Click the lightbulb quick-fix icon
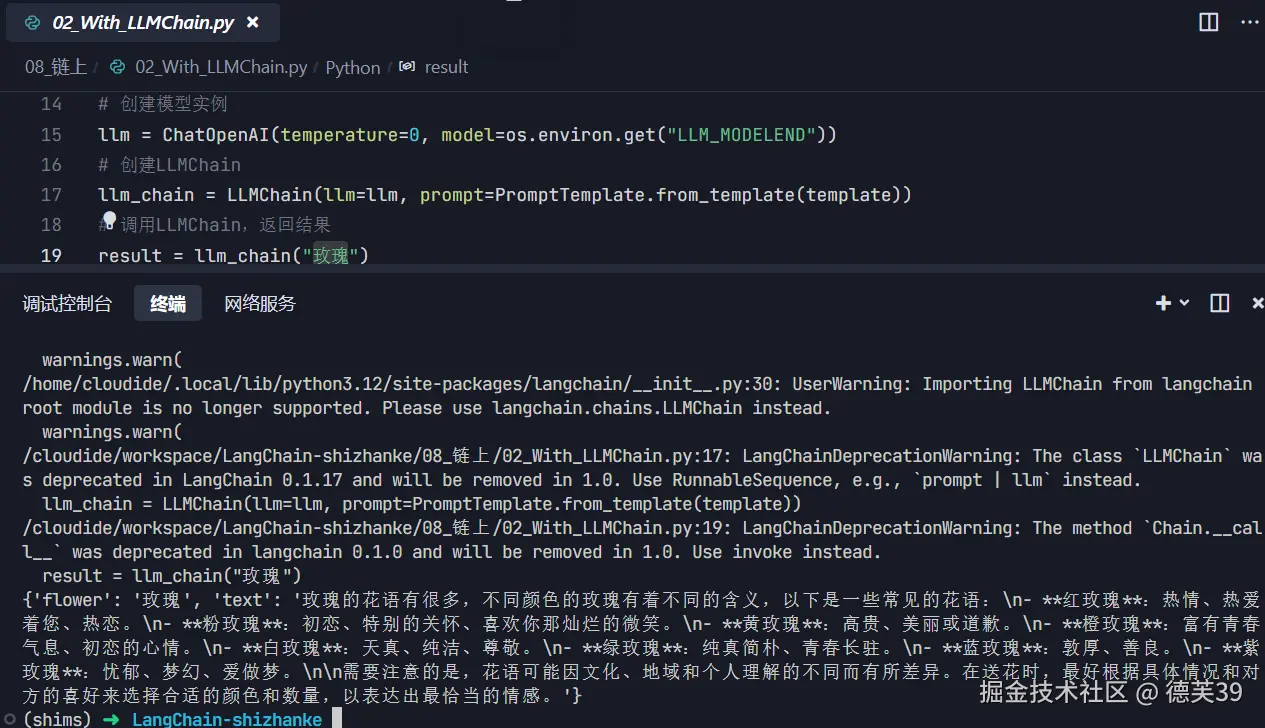Screen dimensions: 1265x728 [108, 220]
